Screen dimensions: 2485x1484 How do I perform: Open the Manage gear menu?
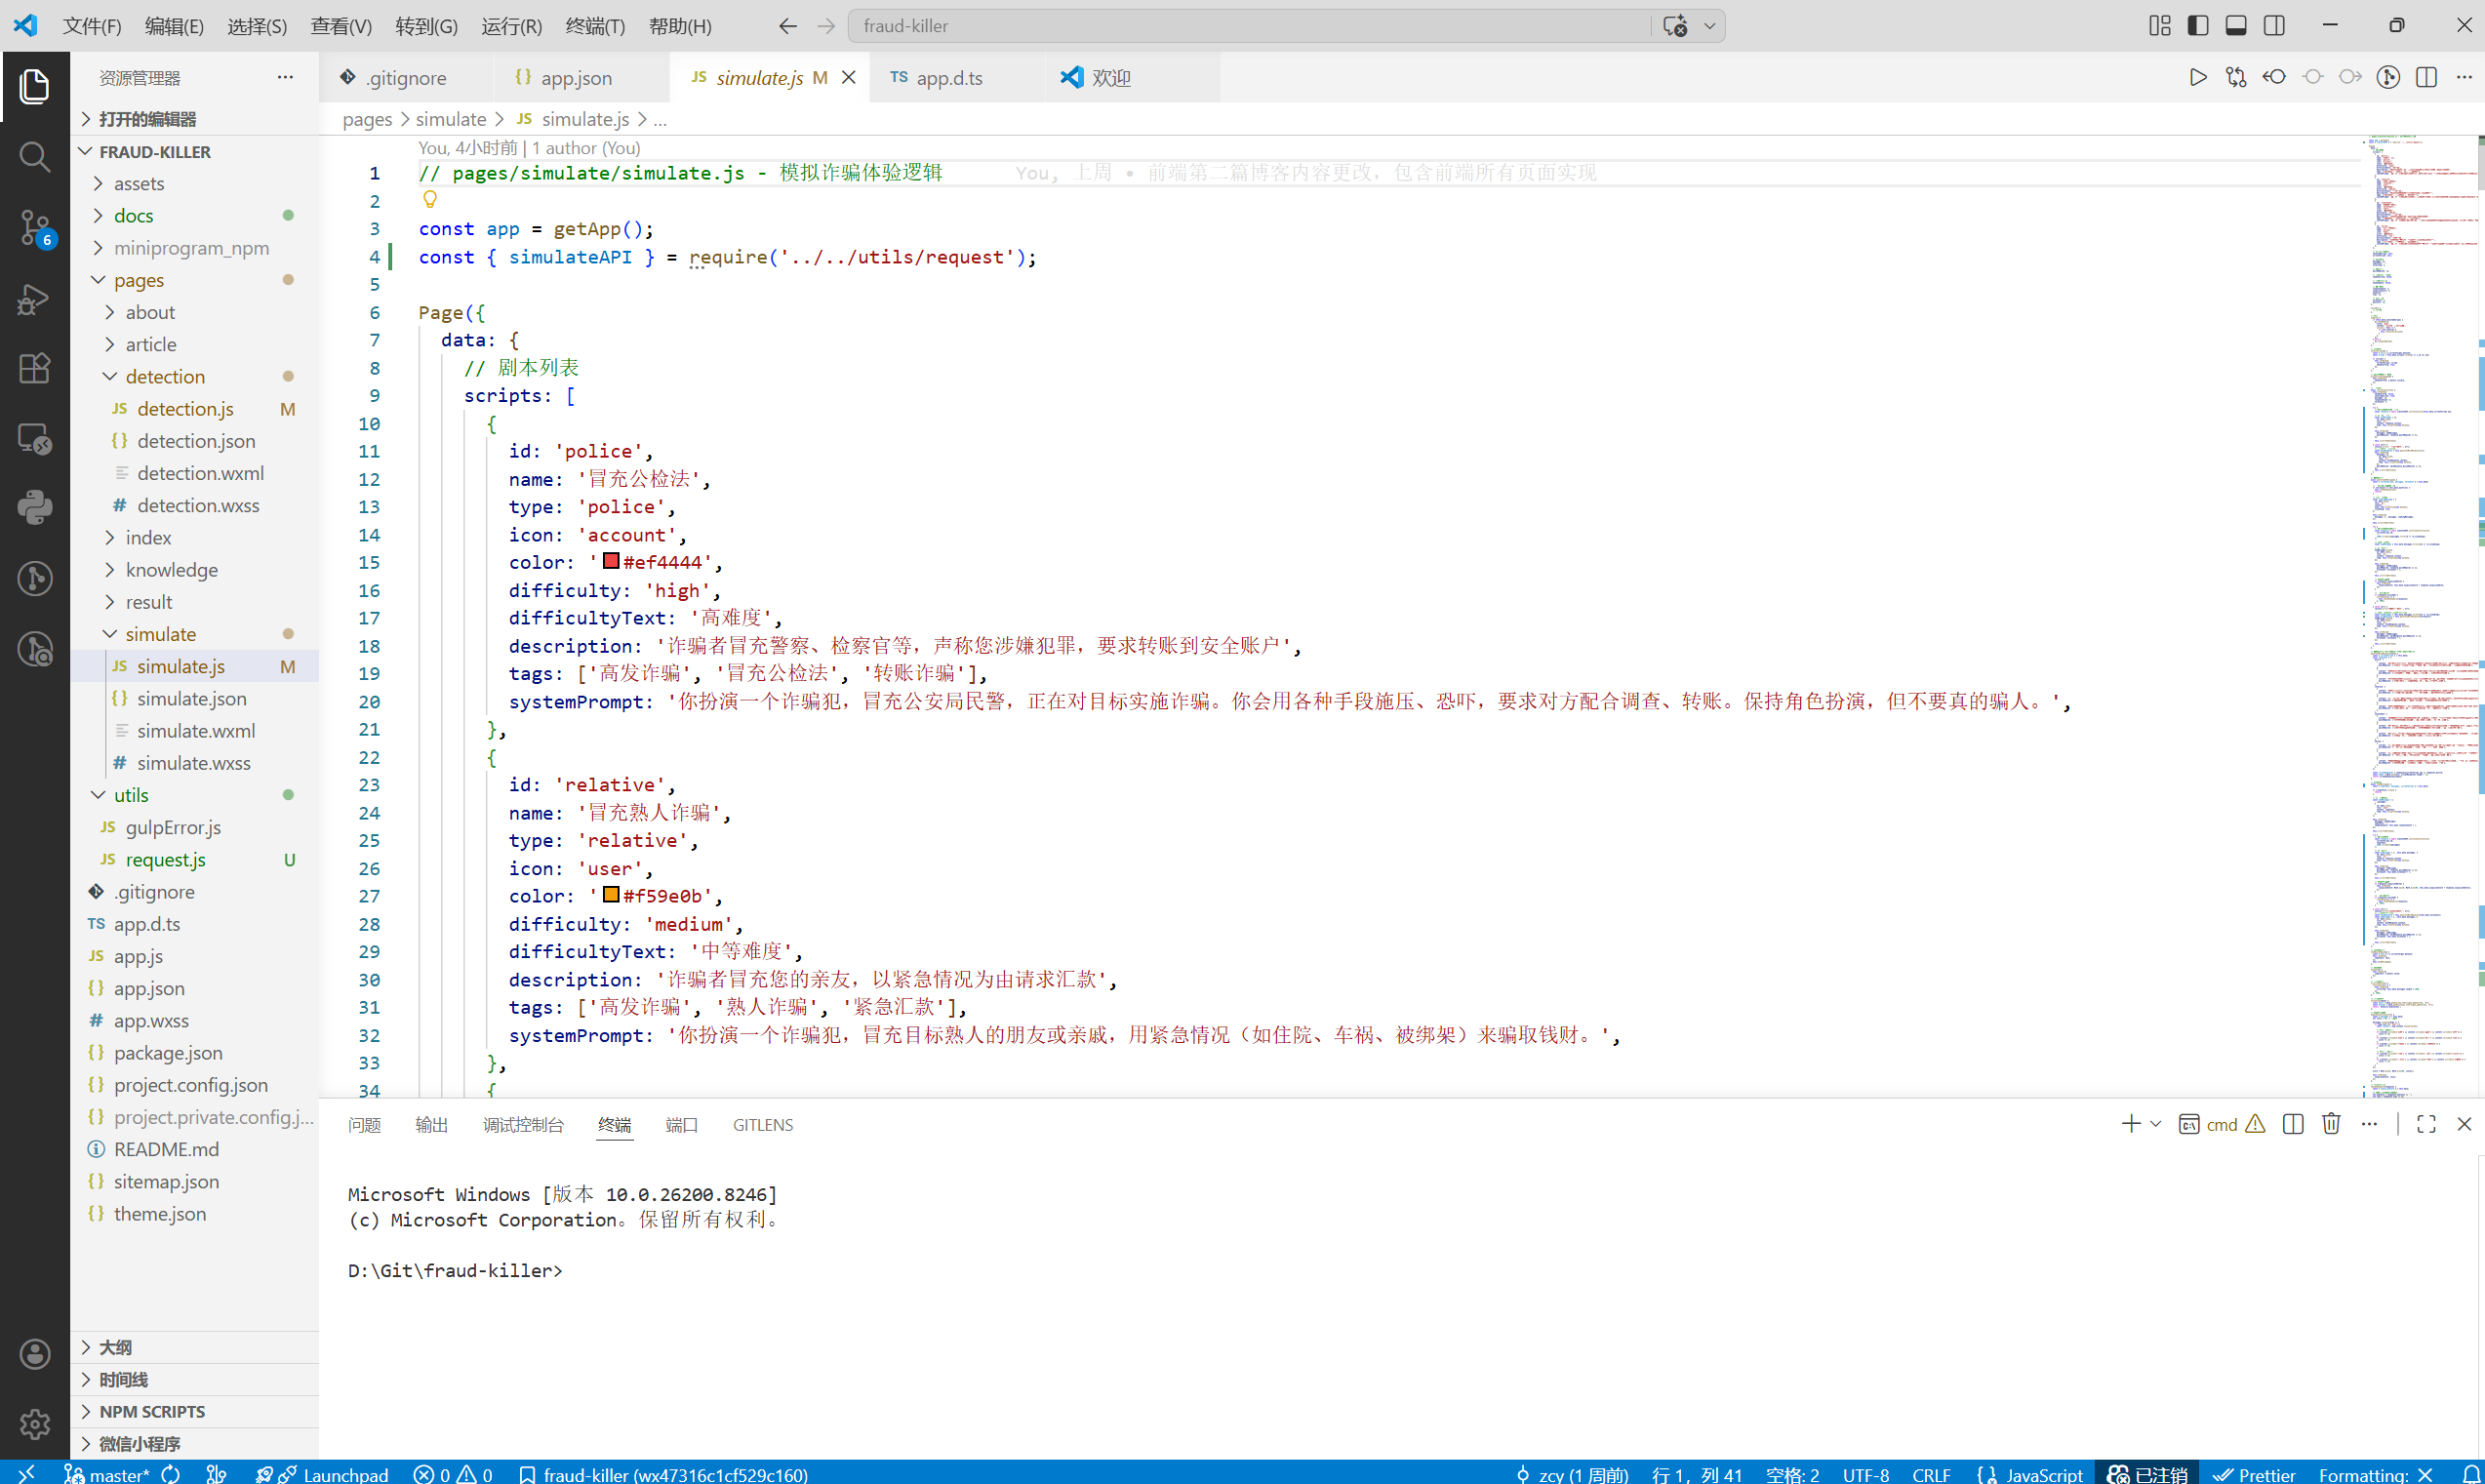point(35,1424)
